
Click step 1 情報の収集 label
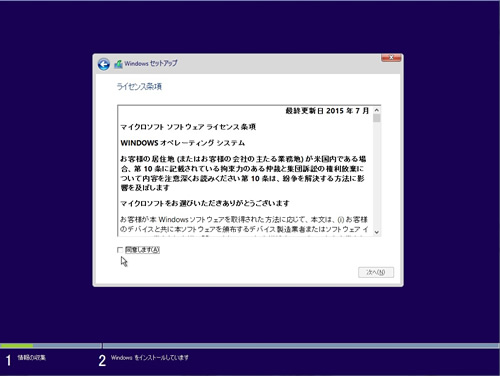[32, 358]
